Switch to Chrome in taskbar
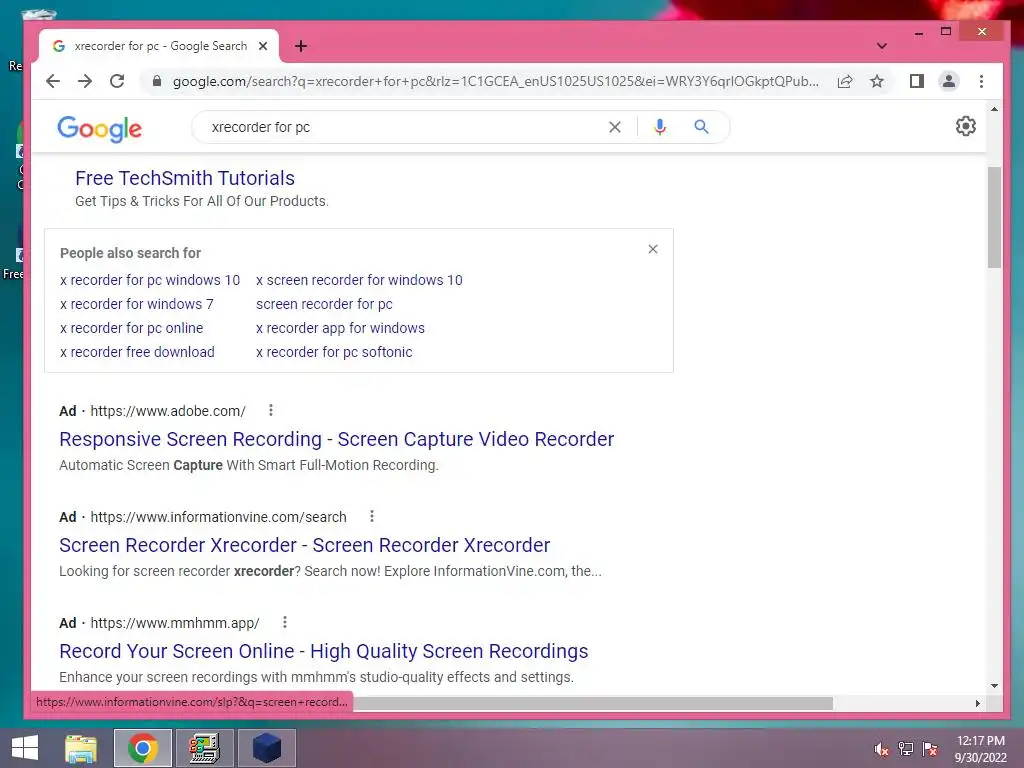This screenshot has width=1024, height=768. 142,748
